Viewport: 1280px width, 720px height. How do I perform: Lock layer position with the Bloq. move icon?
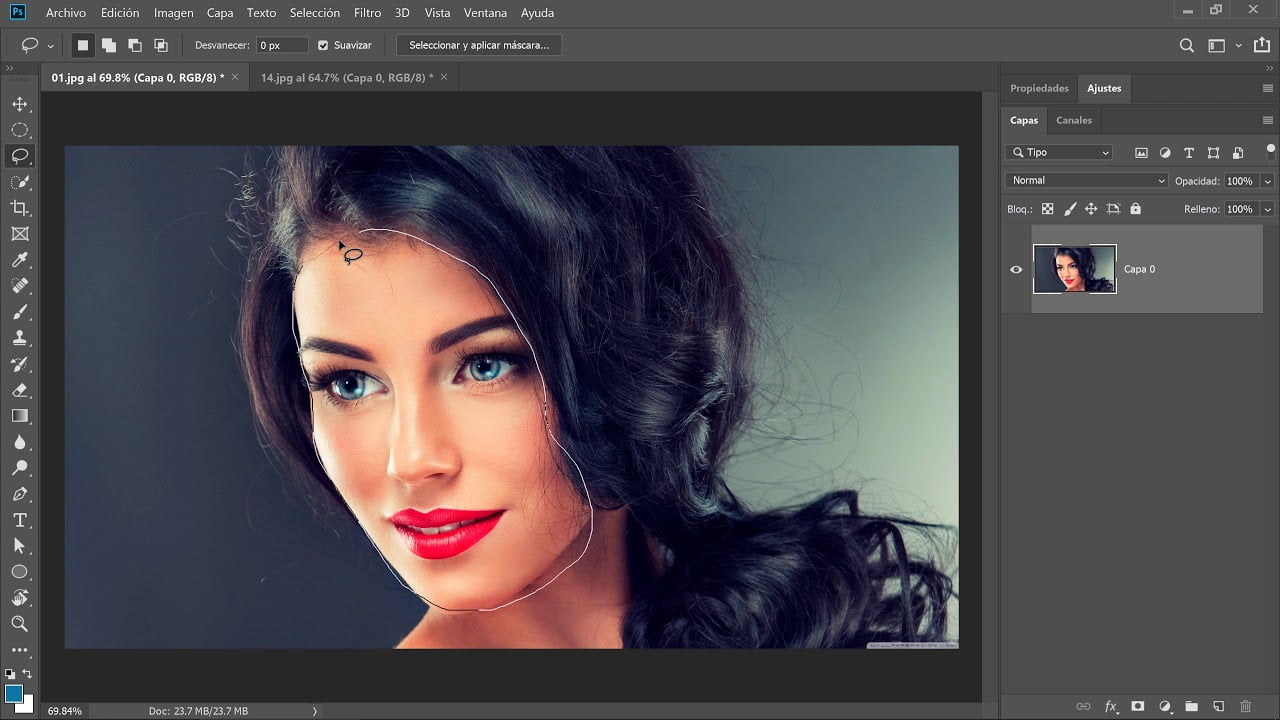tap(1092, 208)
